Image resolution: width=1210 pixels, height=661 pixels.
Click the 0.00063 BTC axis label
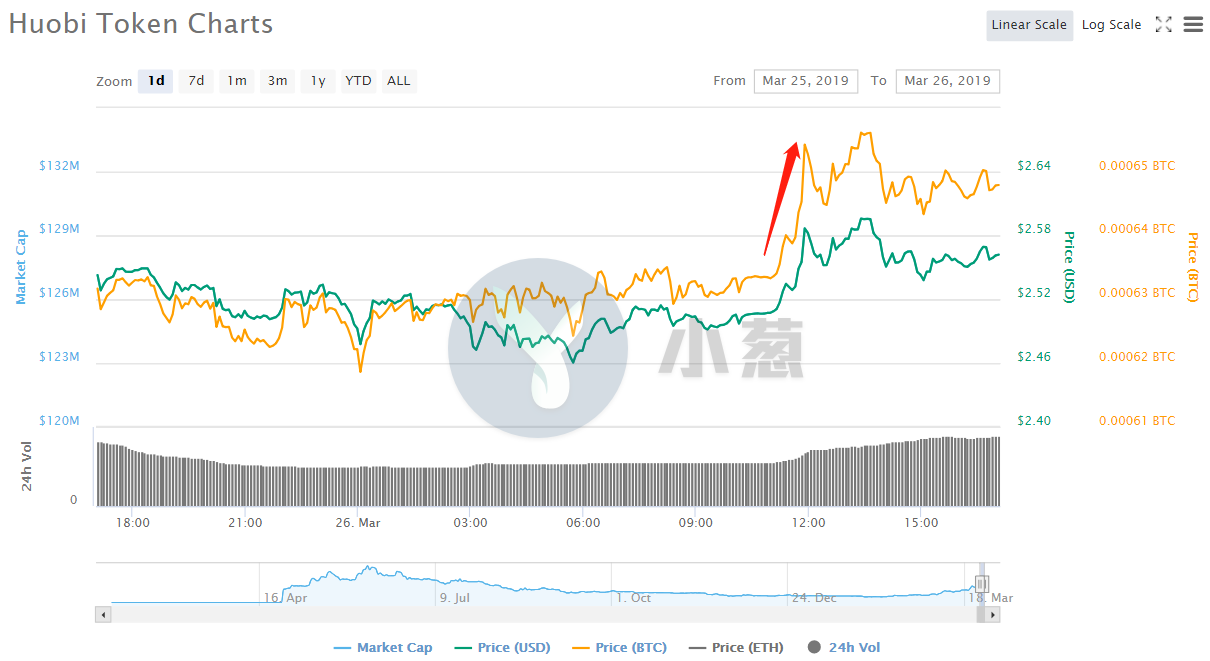(x=1137, y=293)
